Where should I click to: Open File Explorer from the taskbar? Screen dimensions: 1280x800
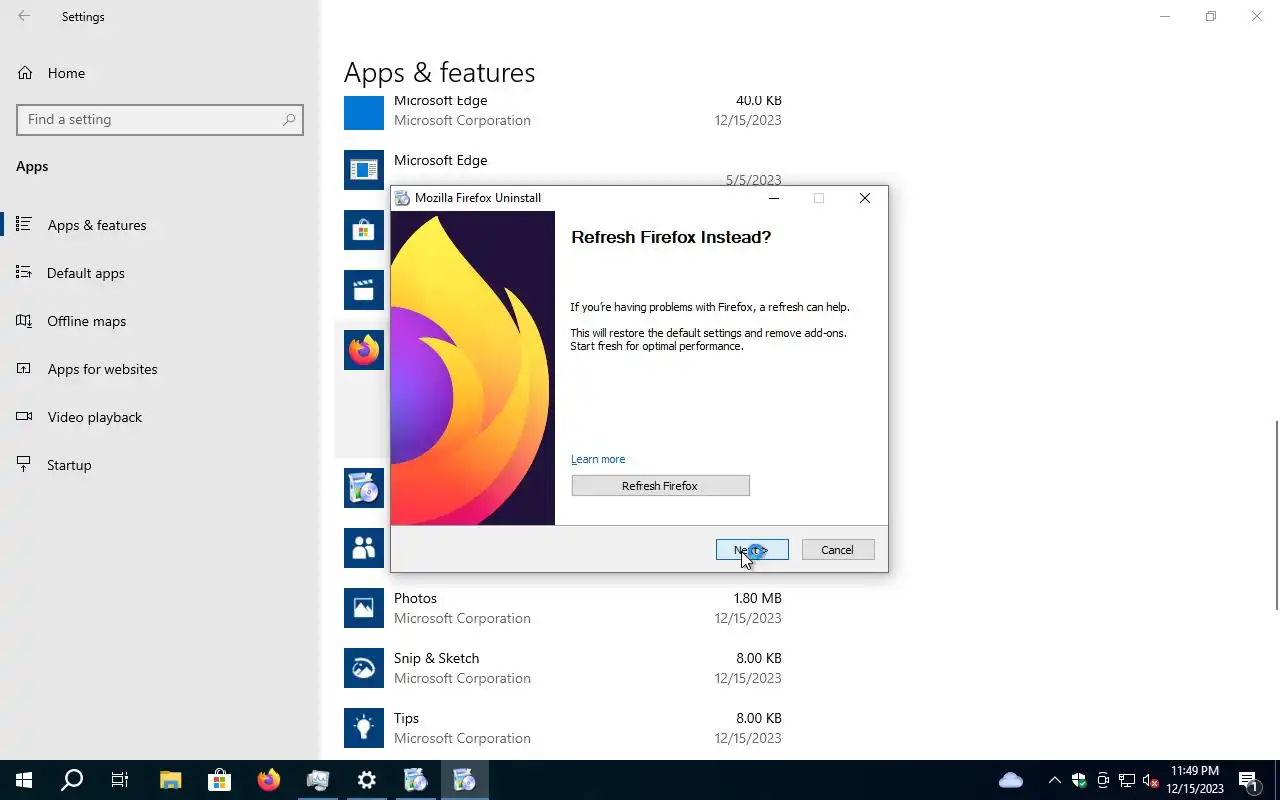[x=170, y=780]
